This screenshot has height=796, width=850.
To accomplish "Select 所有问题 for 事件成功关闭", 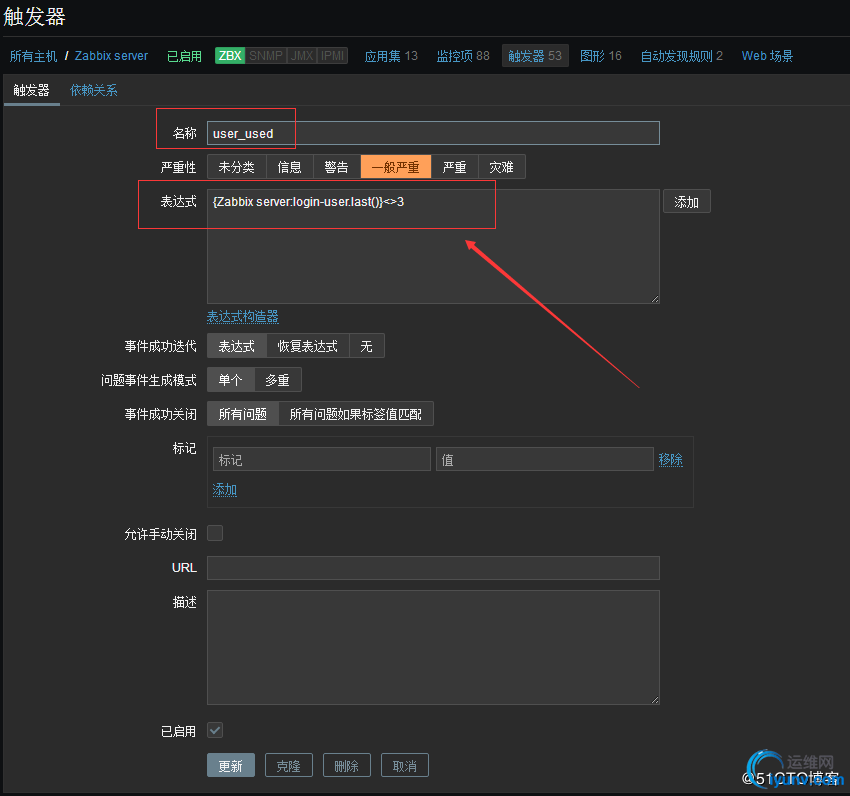I will coord(243,414).
